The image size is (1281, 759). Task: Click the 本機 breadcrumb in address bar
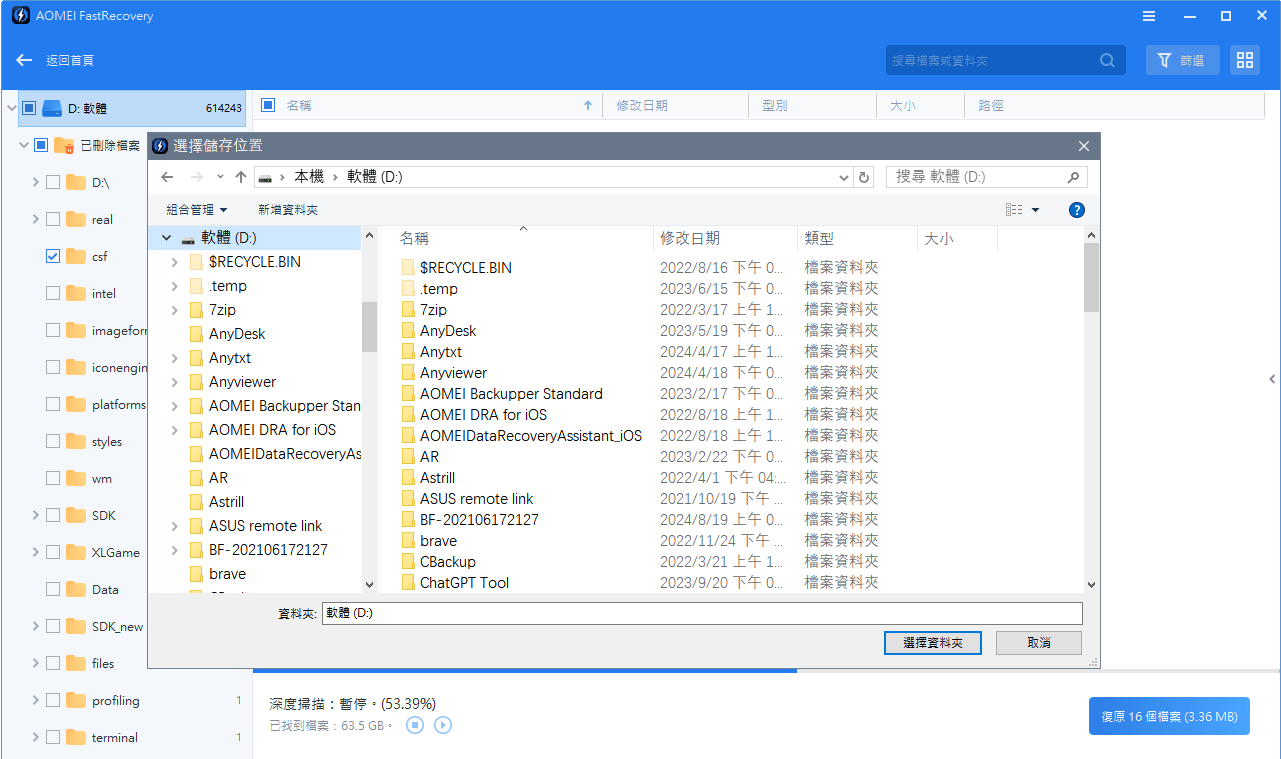click(x=309, y=176)
